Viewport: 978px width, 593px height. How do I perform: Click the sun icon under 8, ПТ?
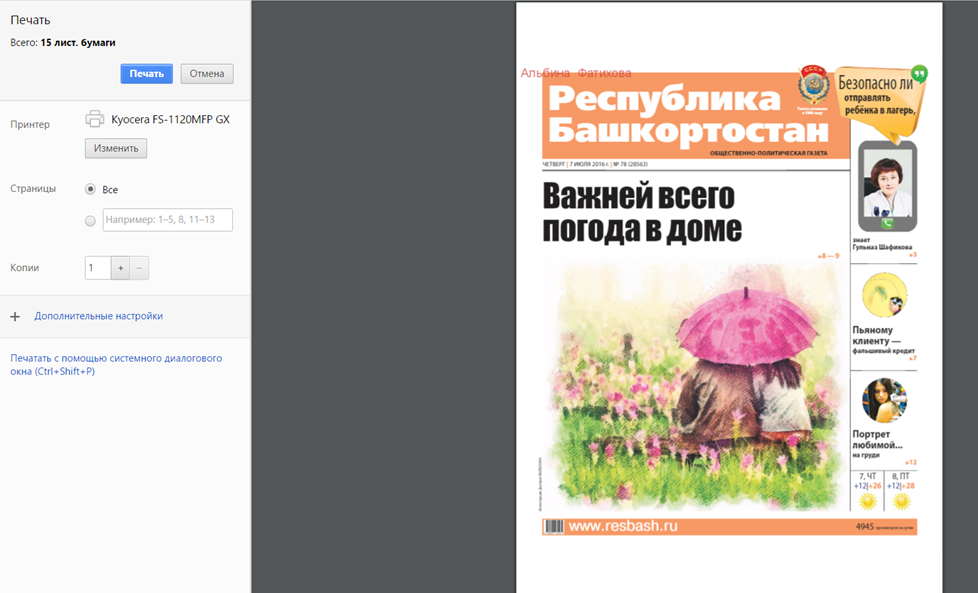pyautogui.click(x=901, y=501)
